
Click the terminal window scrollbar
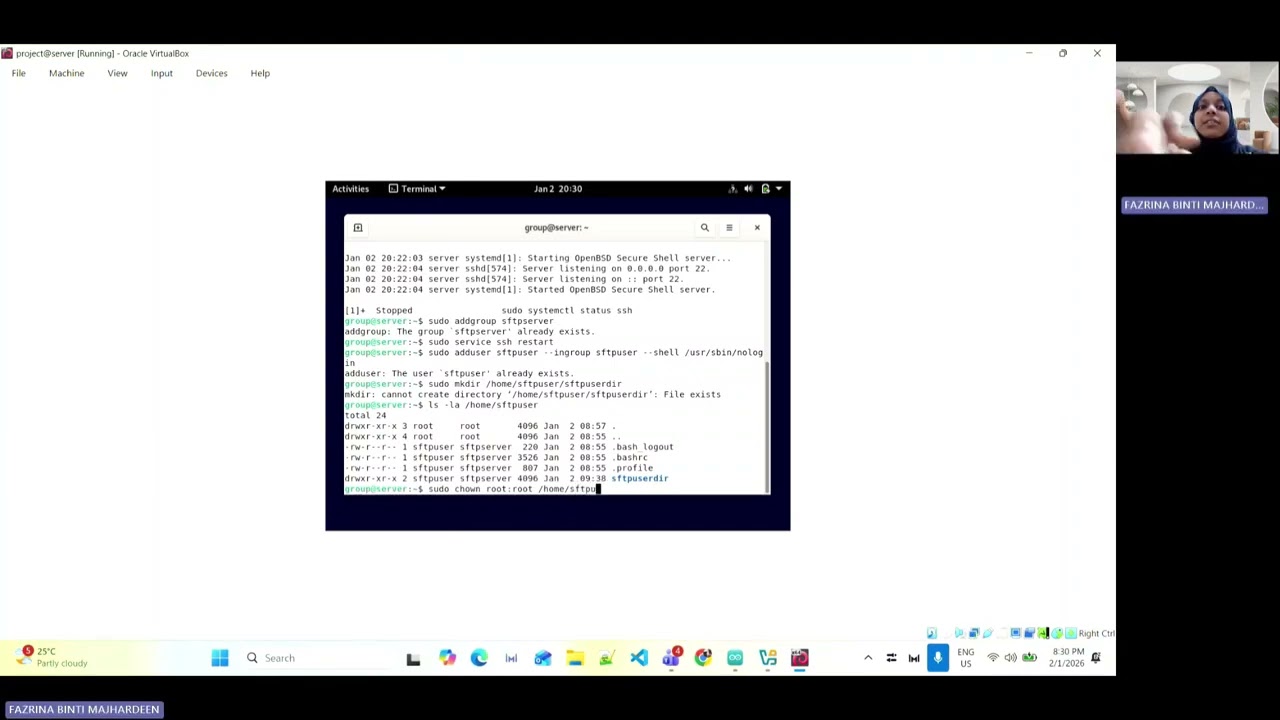click(x=767, y=425)
